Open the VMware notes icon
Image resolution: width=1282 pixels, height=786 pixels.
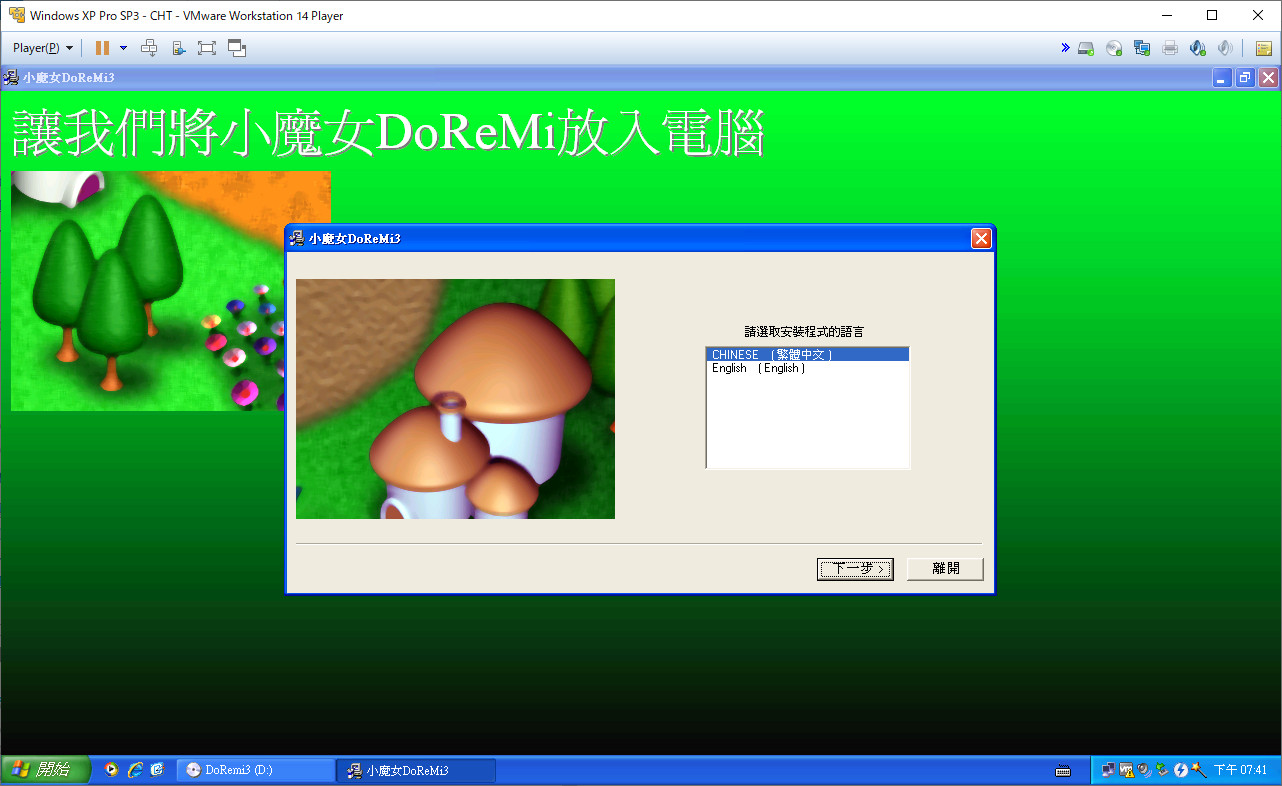tap(1263, 48)
